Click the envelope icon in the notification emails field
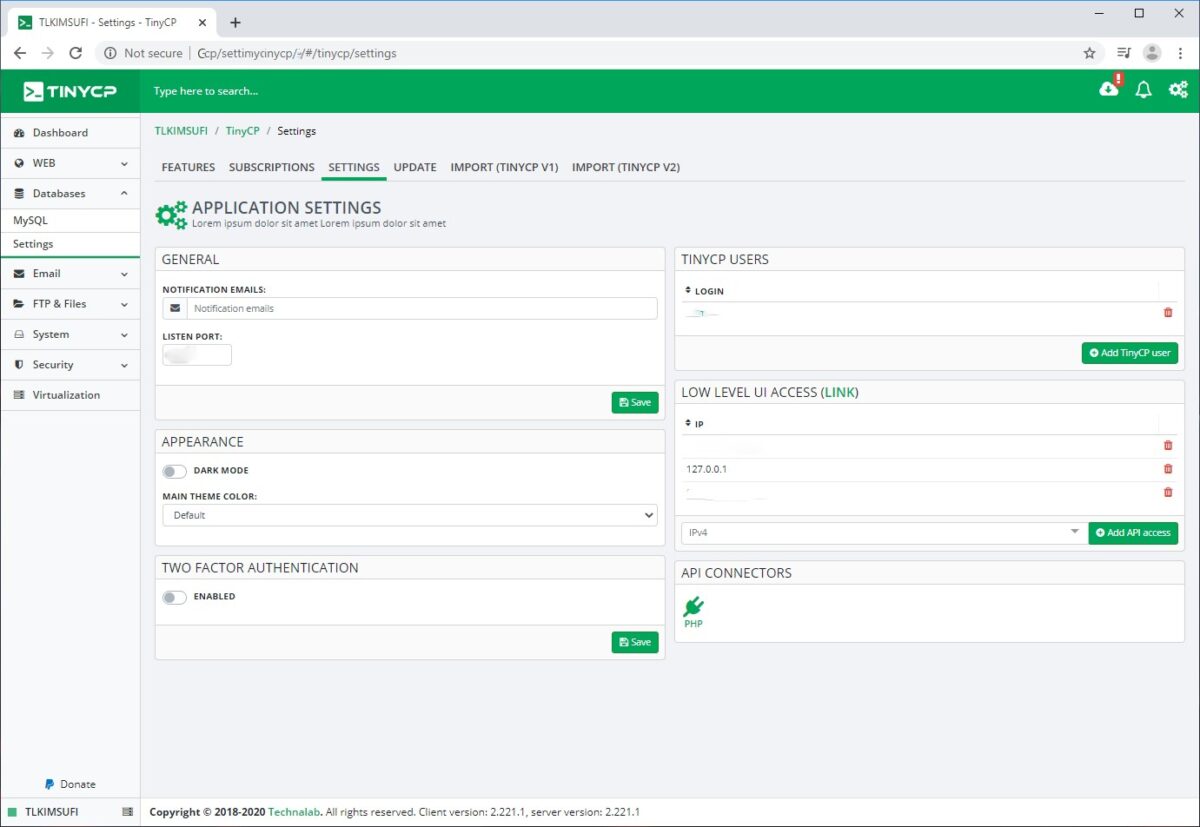The image size is (1200, 827). [175, 308]
